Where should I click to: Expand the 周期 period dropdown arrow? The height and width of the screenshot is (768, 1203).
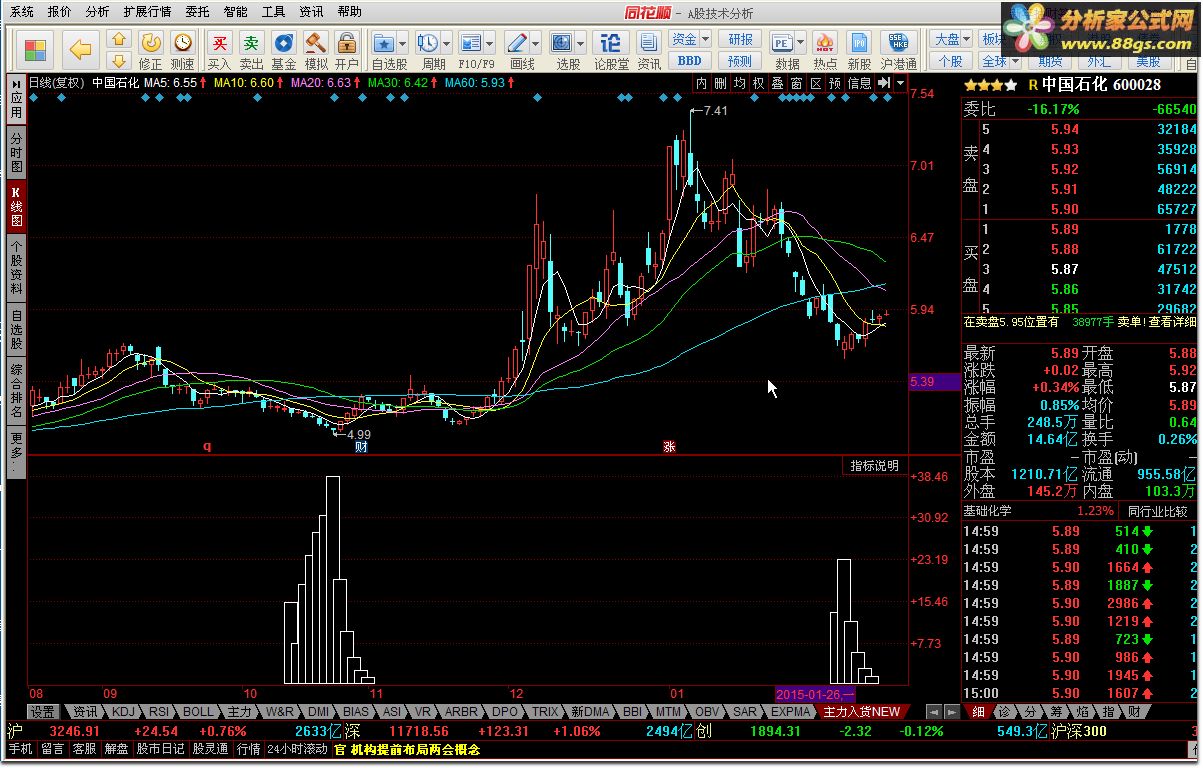pyautogui.click(x=446, y=43)
